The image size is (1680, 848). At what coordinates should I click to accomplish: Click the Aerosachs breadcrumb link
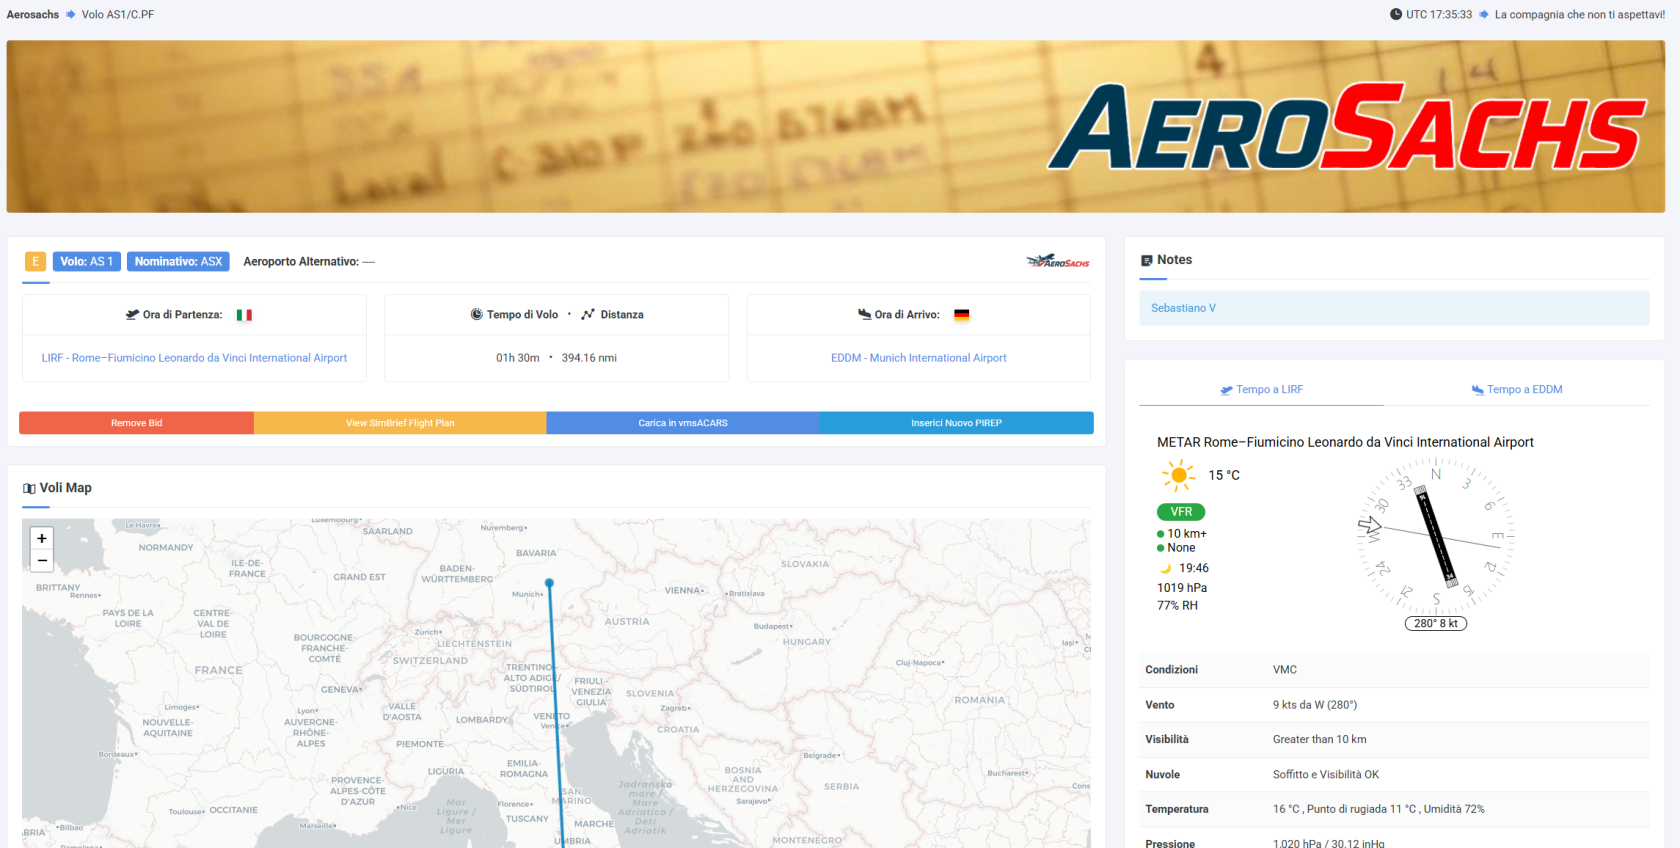pos(33,15)
